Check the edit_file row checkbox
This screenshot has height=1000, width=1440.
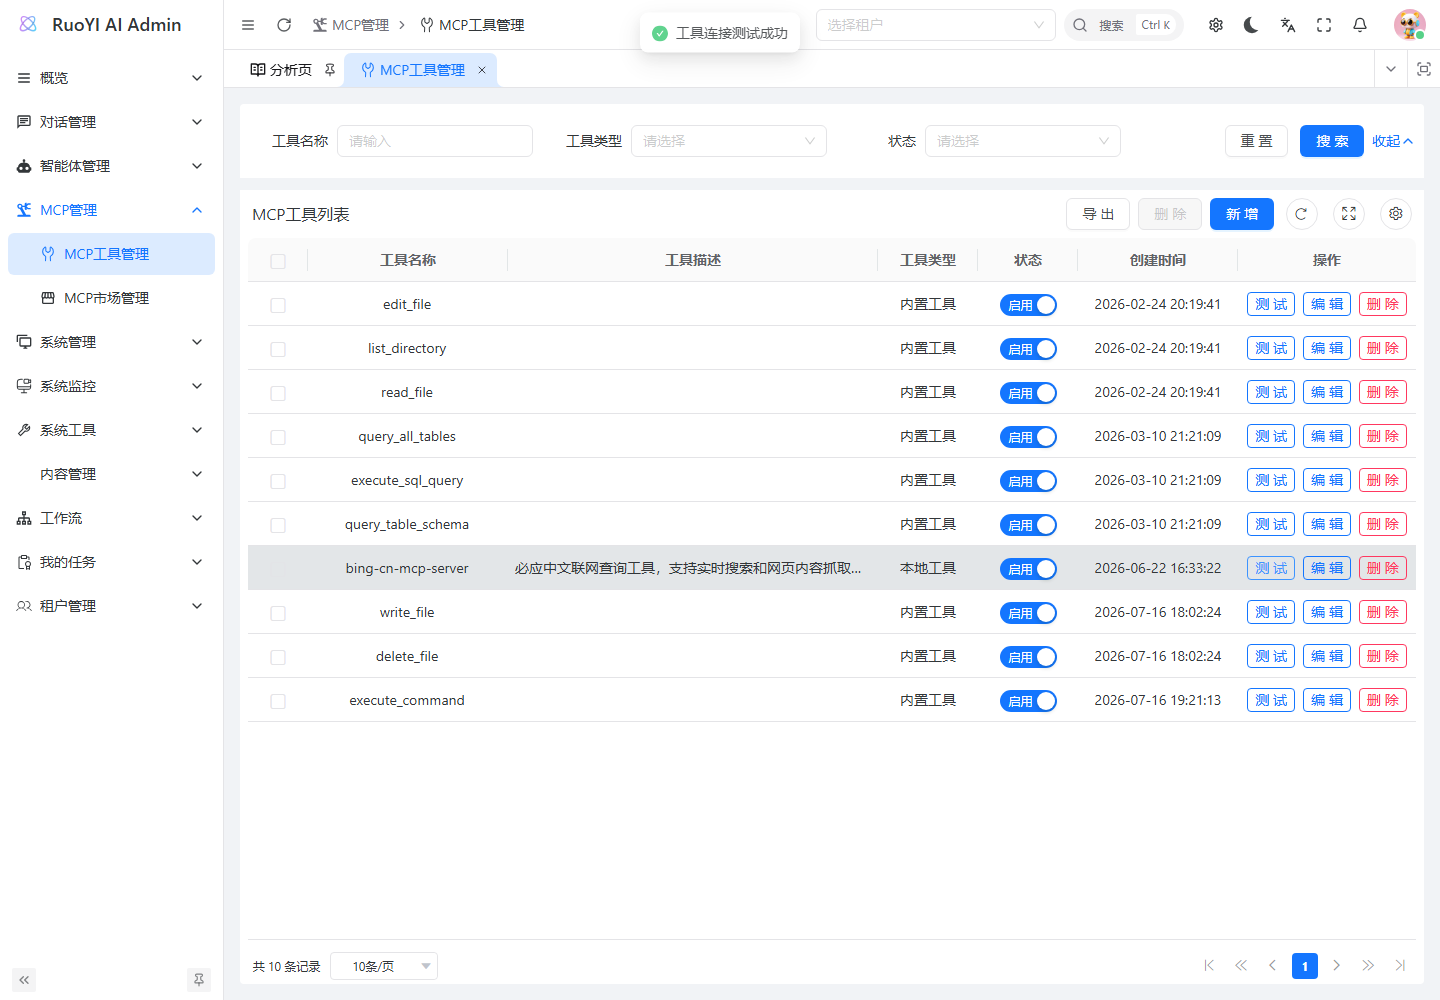point(278,305)
